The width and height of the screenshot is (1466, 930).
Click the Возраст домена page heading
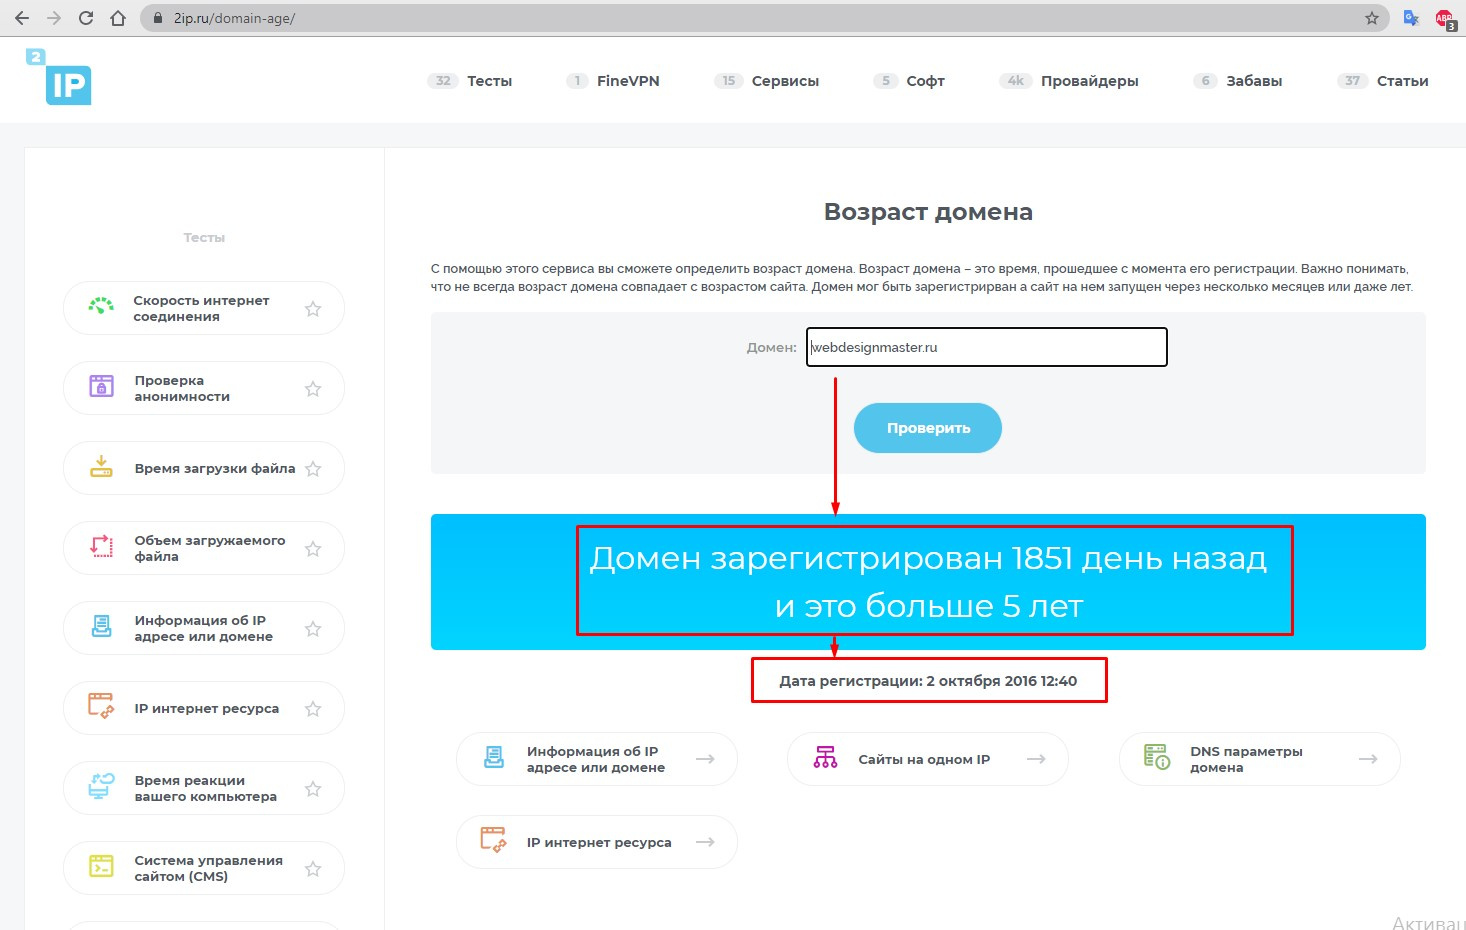click(x=928, y=212)
